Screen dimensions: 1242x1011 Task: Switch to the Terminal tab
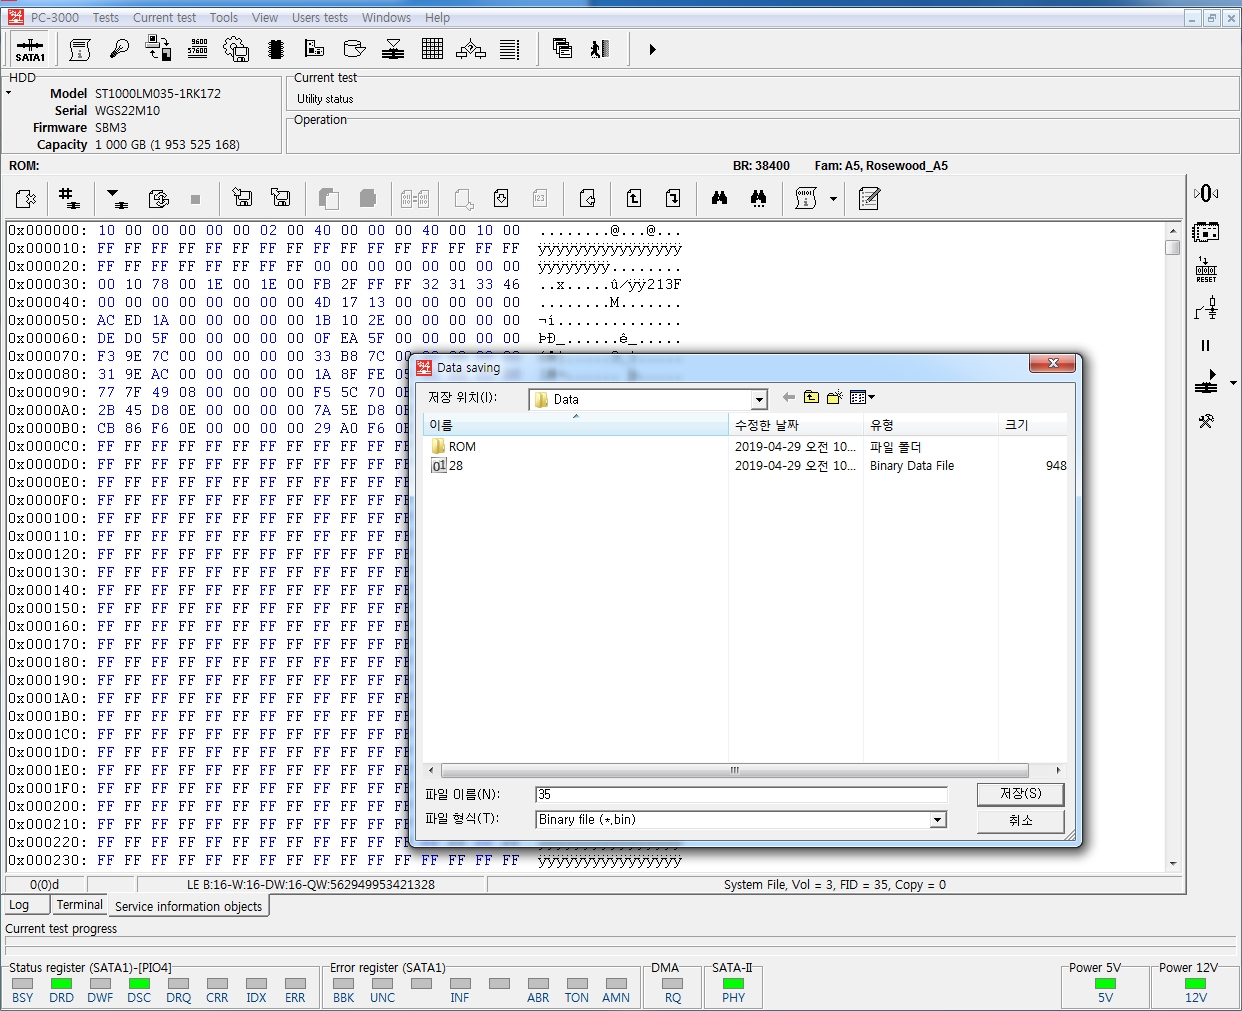tap(79, 905)
